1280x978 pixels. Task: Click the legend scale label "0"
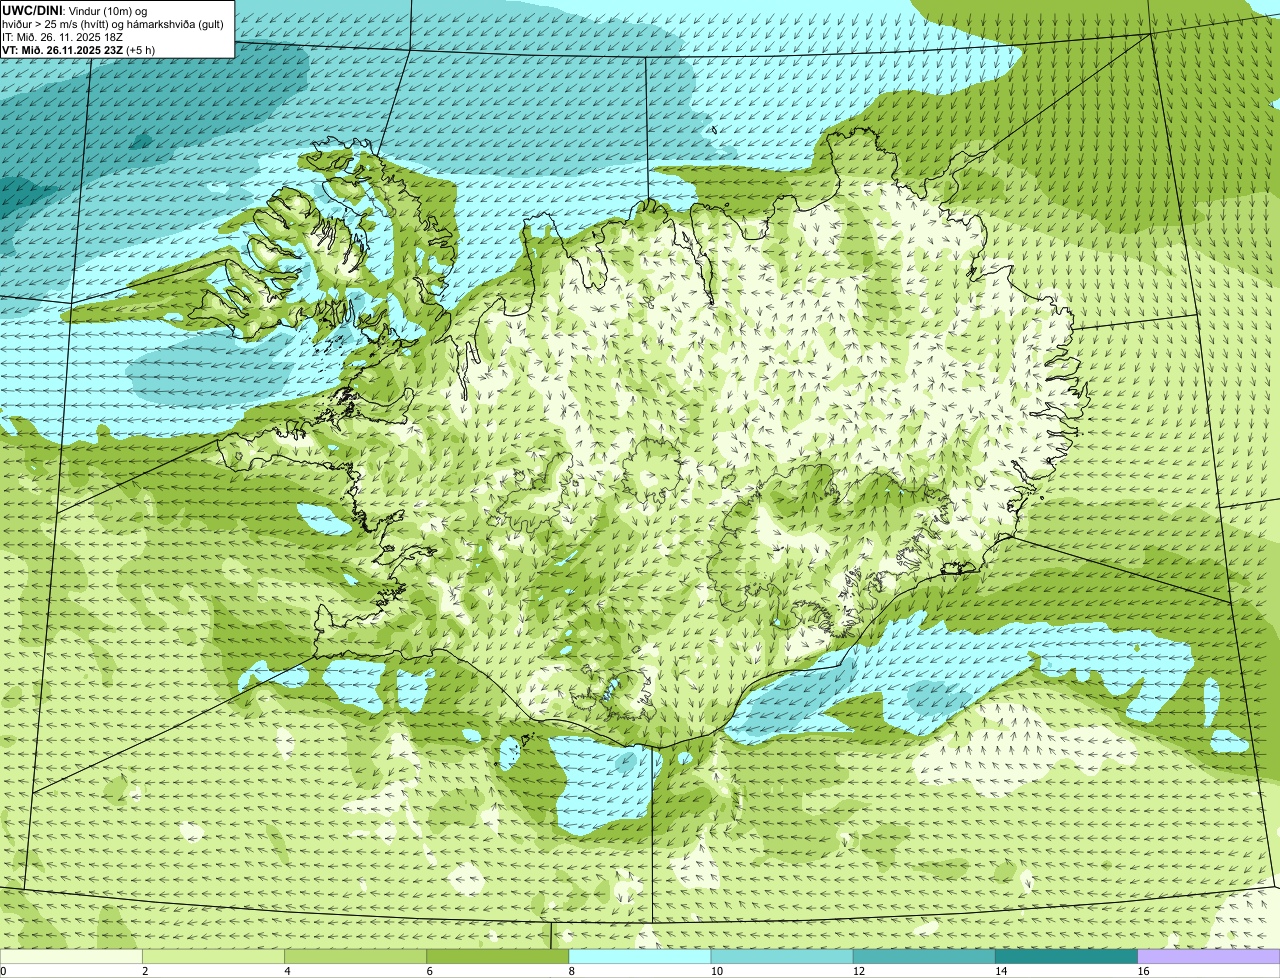pyautogui.click(x=3, y=971)
